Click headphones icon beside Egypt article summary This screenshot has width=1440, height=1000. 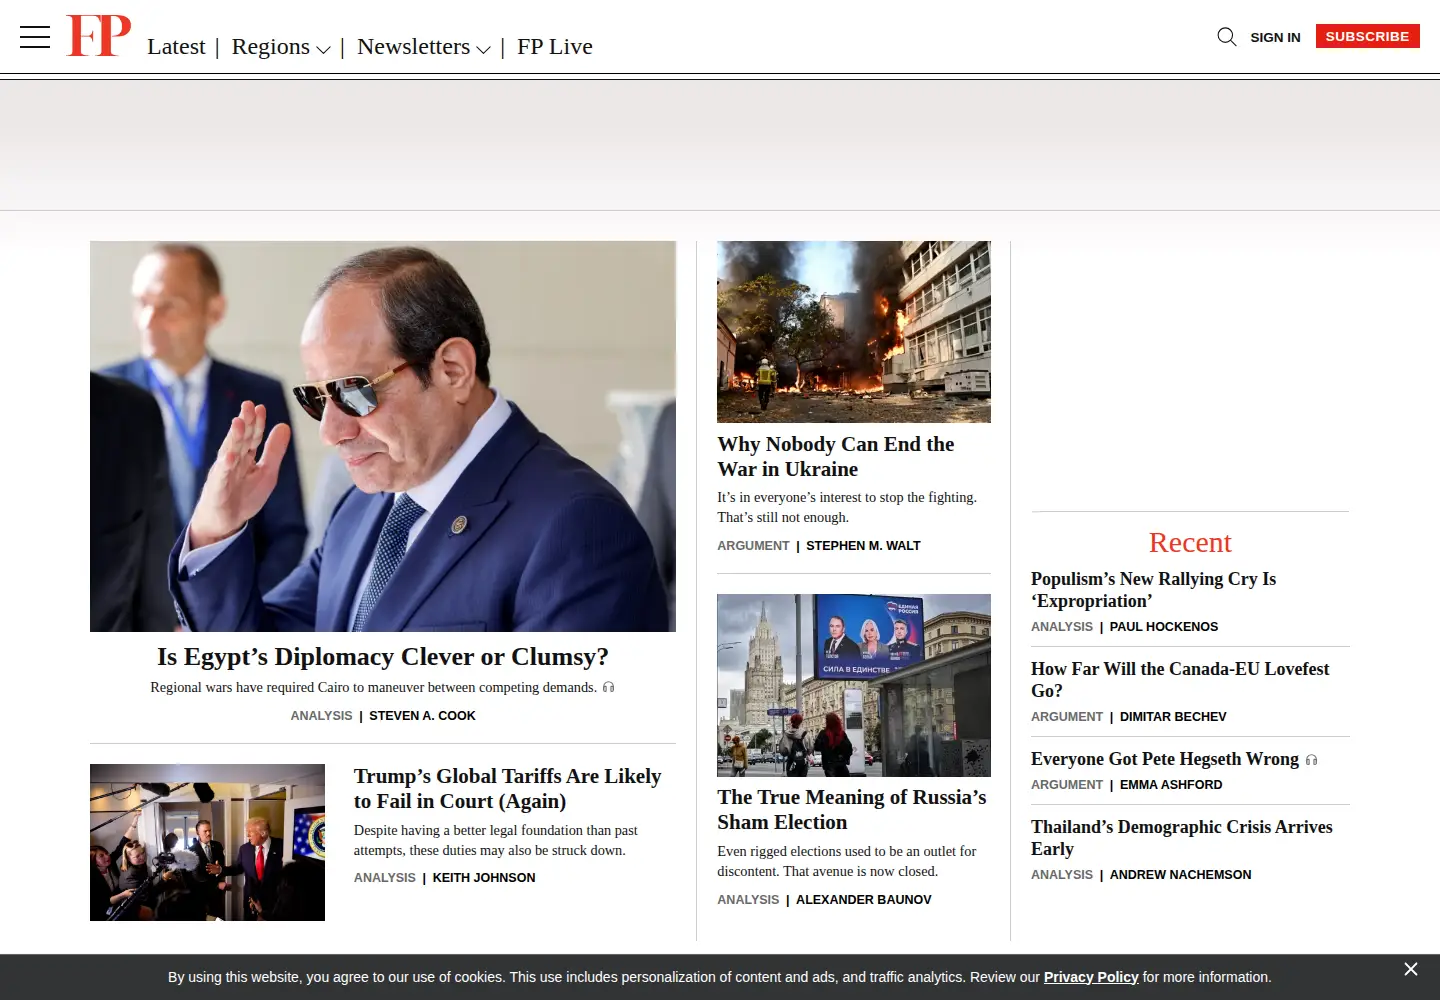pyautogui.click(x=608, y=687)
